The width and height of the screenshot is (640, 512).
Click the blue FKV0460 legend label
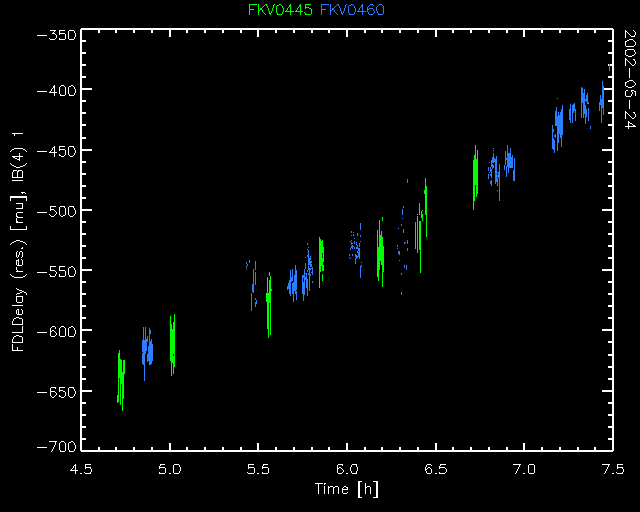pos(352,11)
